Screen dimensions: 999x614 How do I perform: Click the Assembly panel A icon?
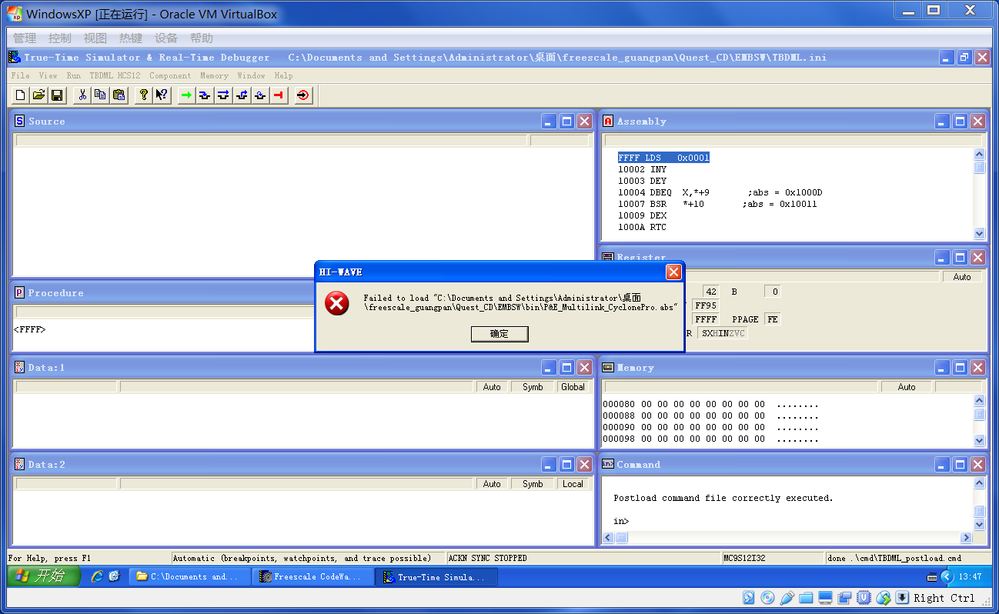point(608,121)
